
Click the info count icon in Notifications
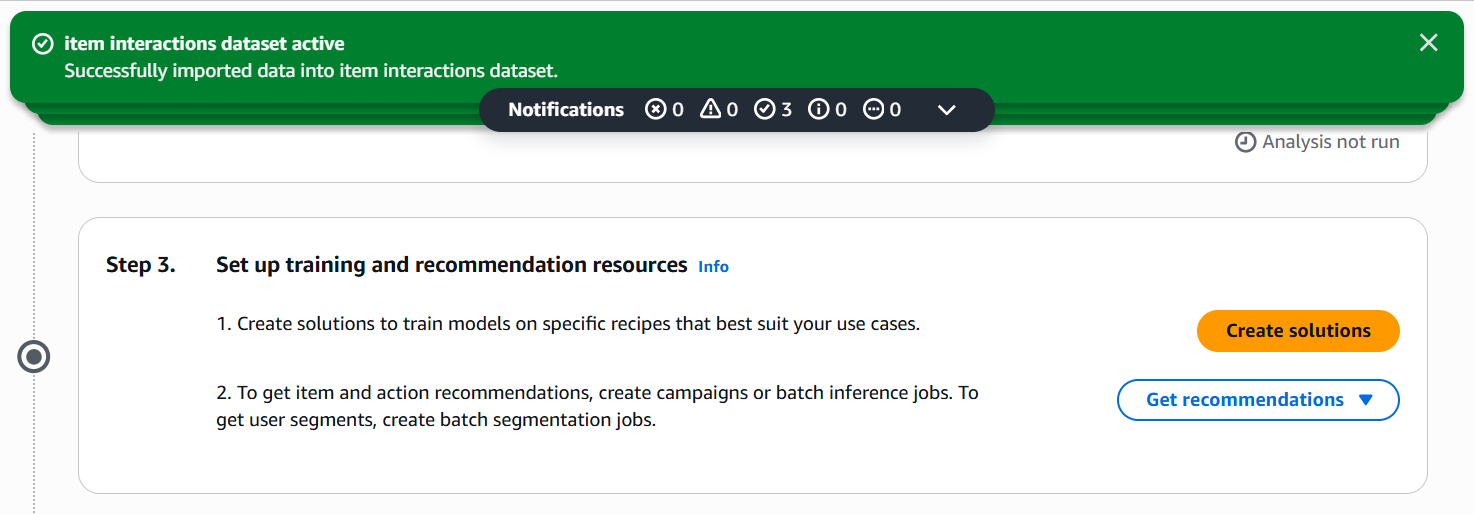(x=819, y=110)
